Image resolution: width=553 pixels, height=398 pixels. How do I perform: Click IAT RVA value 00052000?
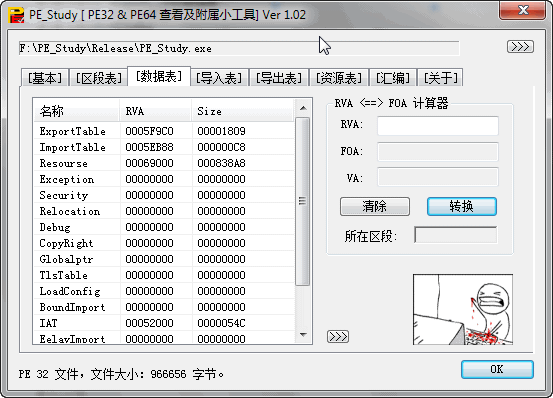pos(149,323)
